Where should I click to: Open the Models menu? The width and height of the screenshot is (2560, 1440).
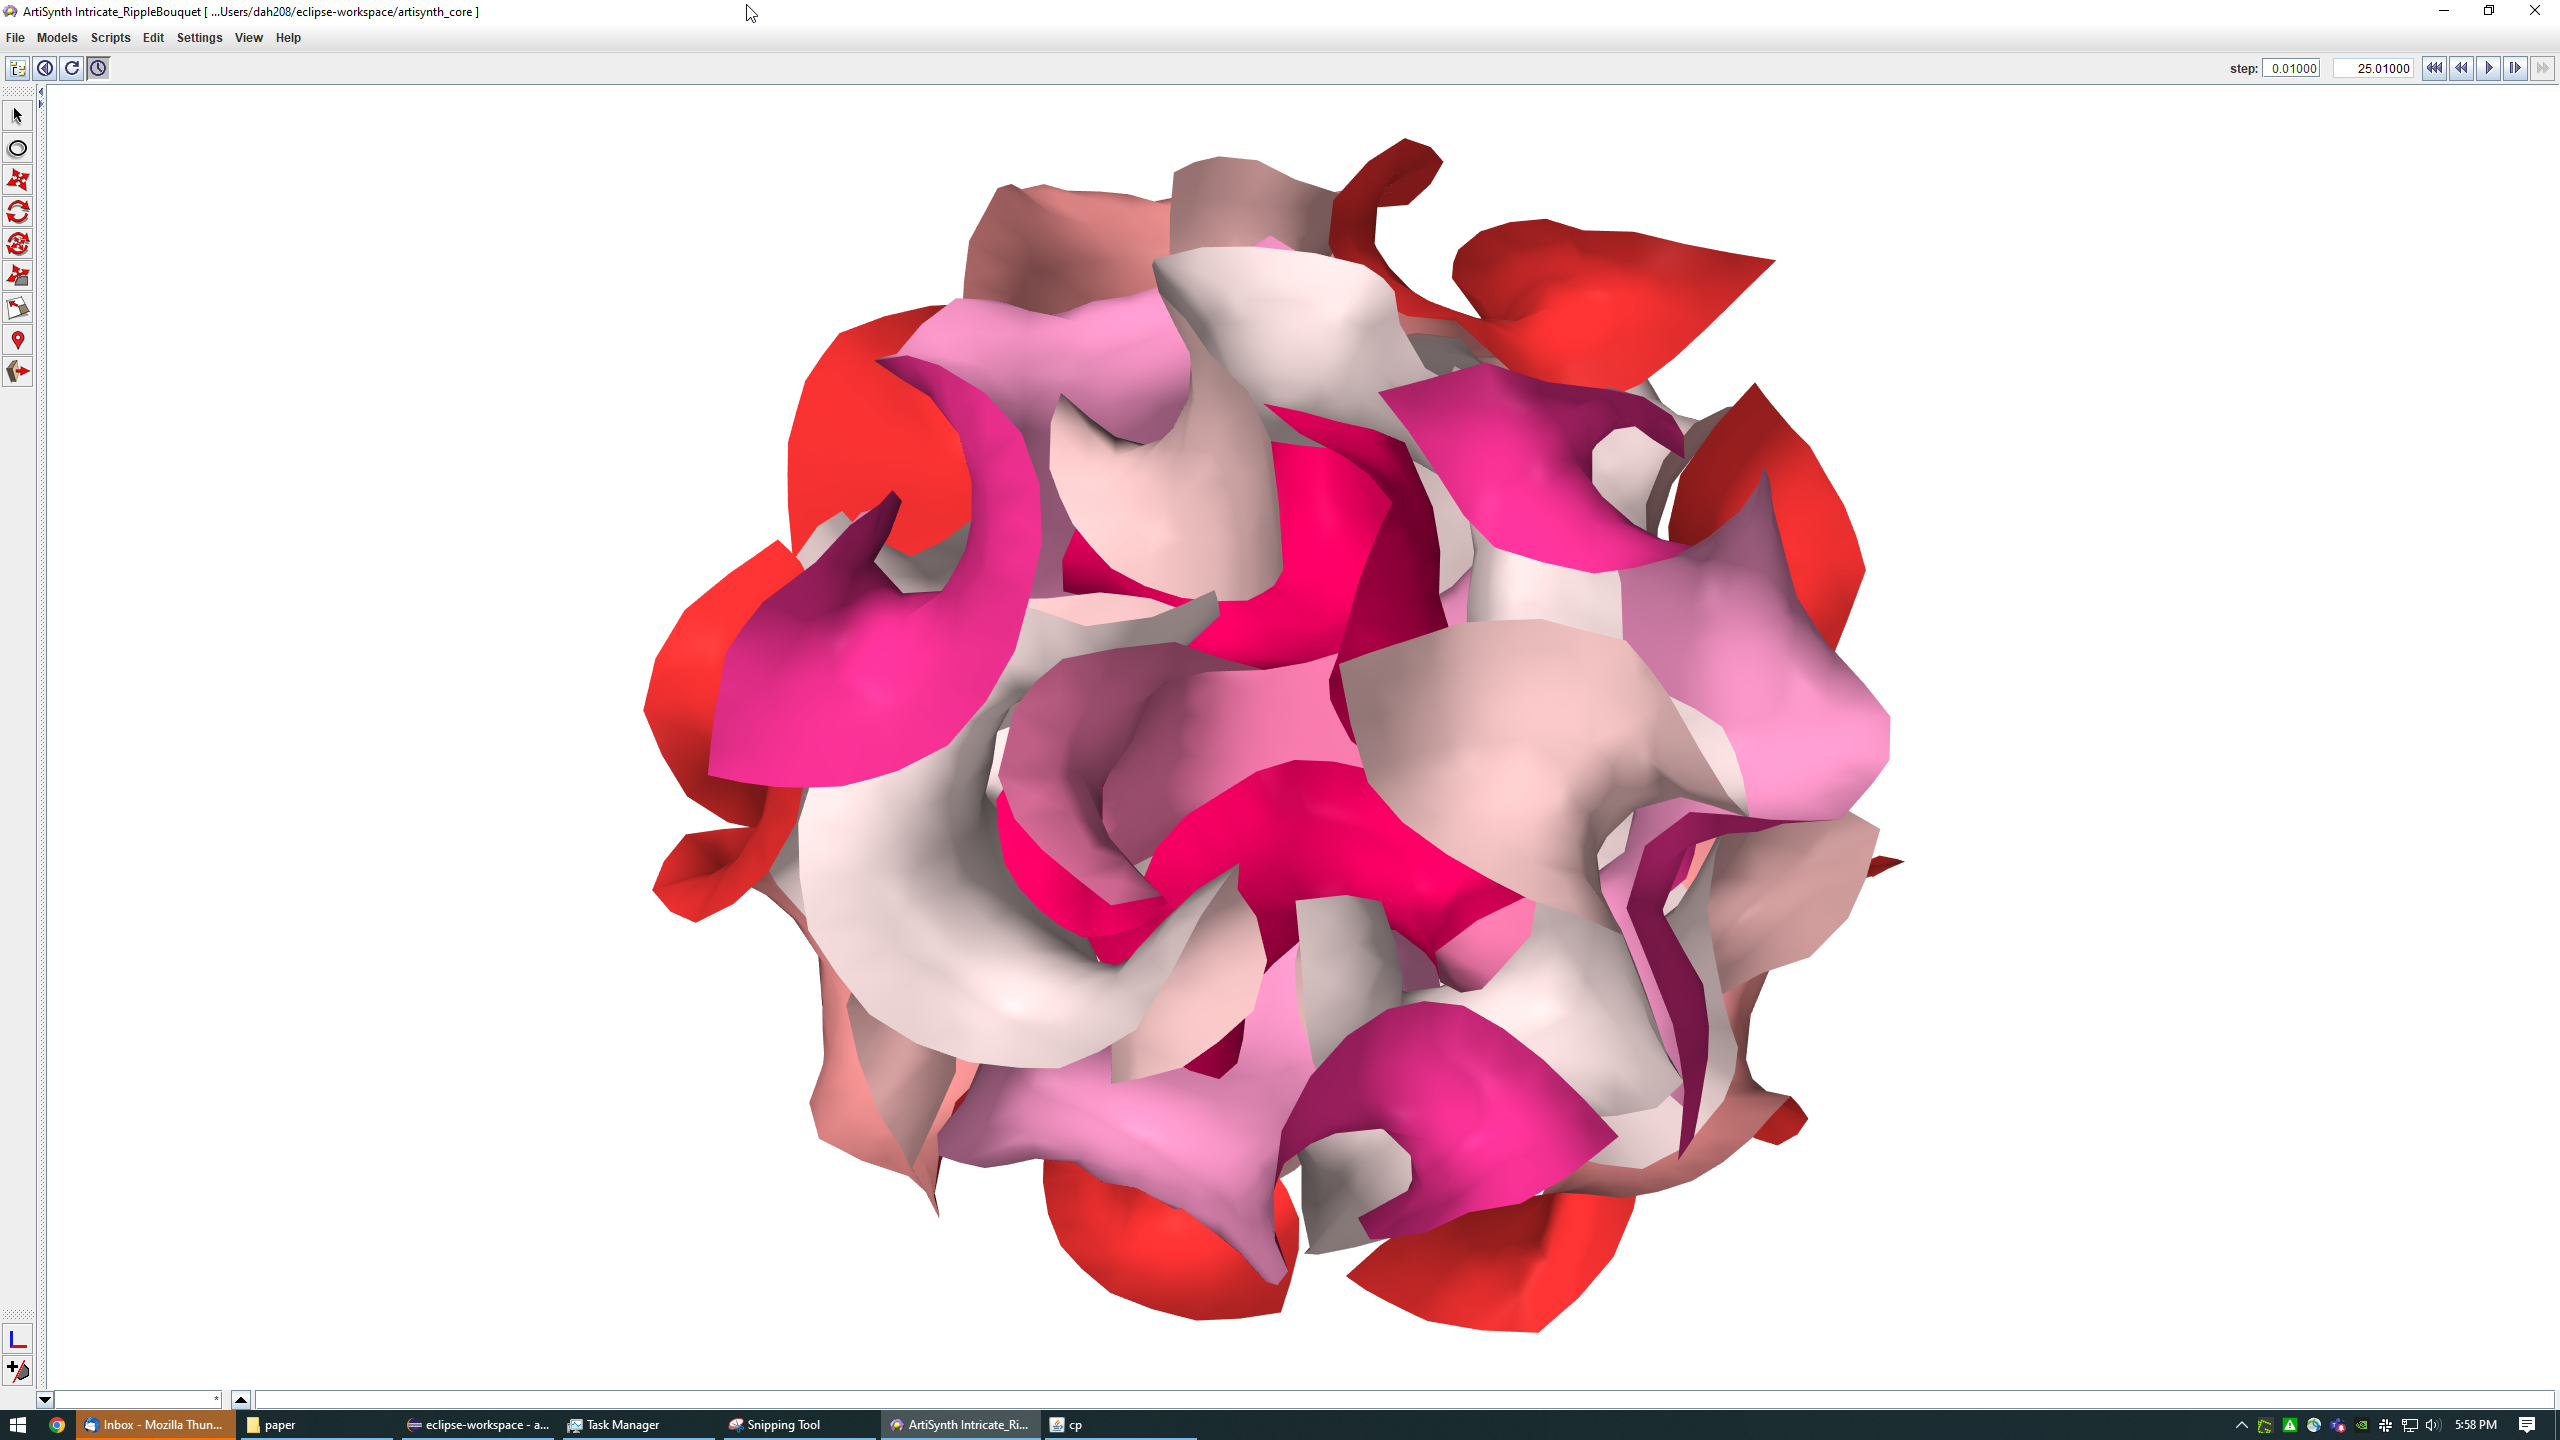tap(57, 38)
